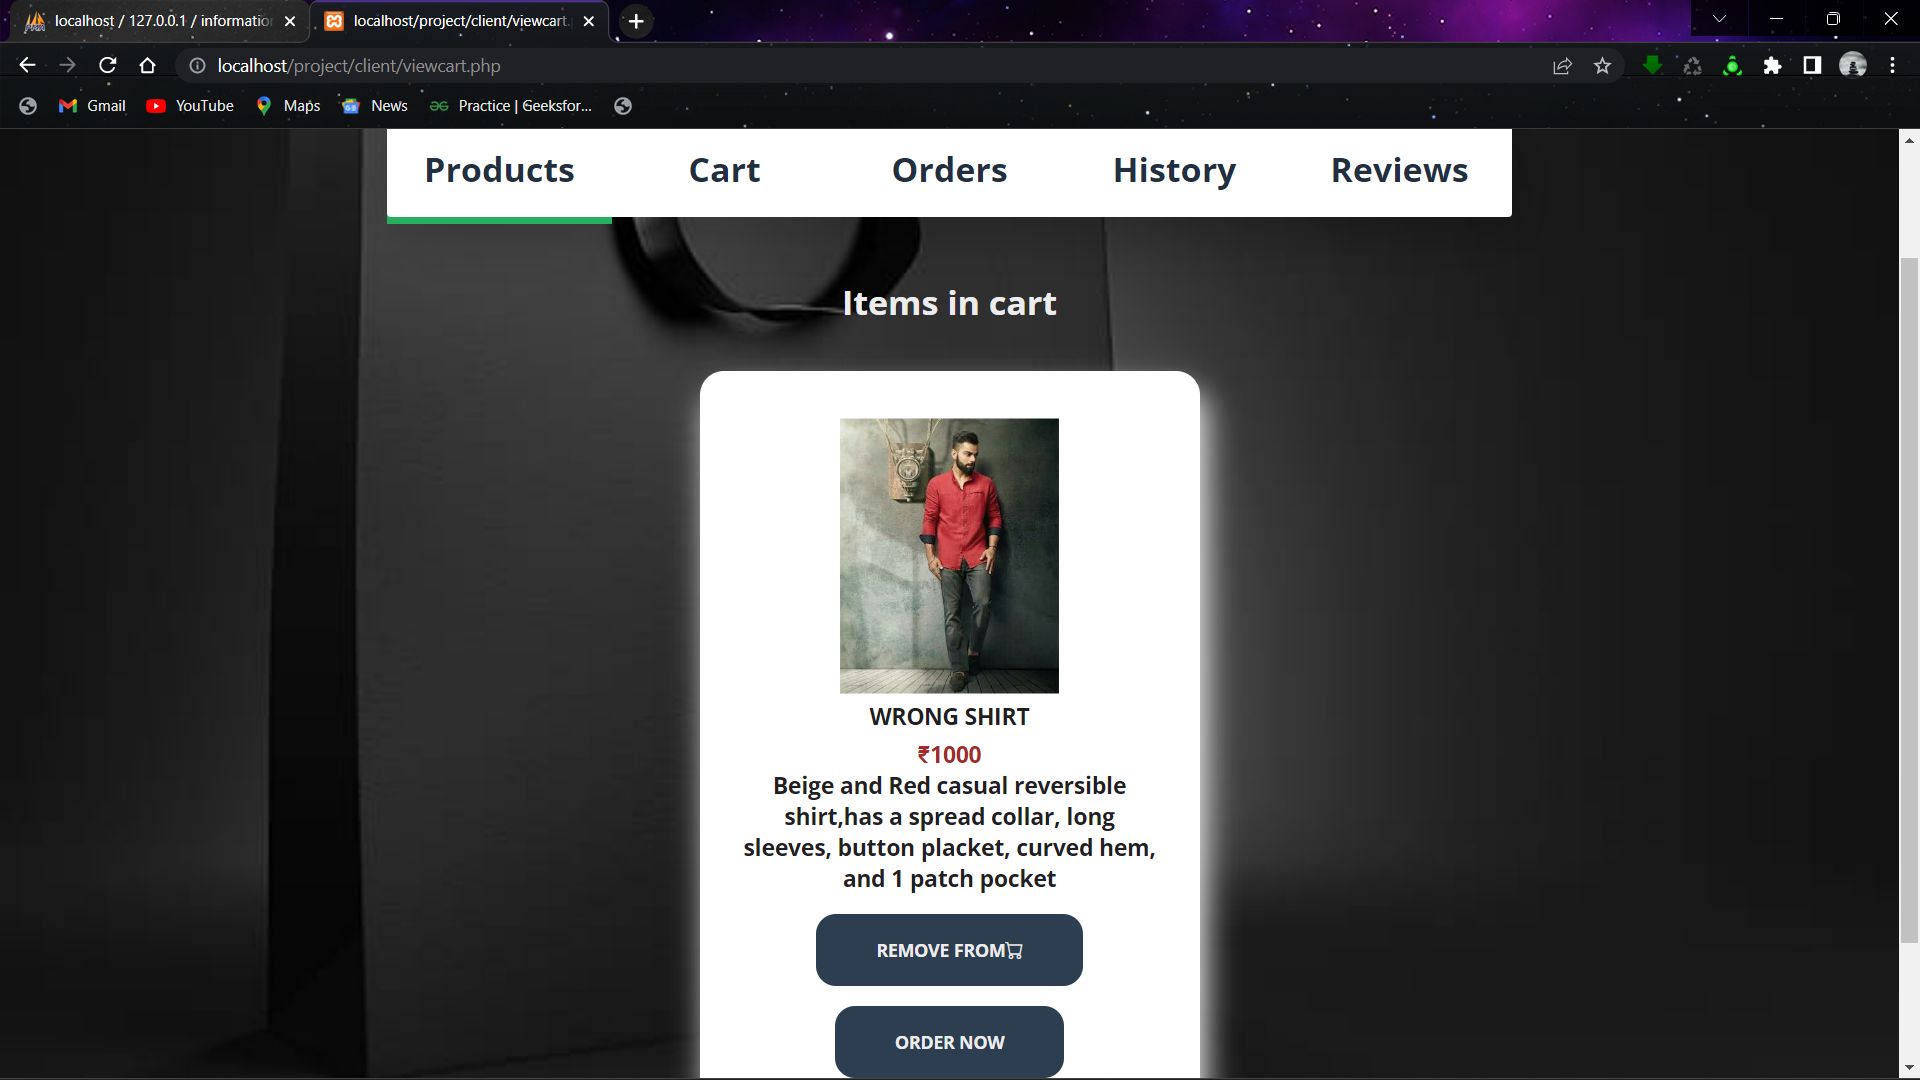Open a new browser tab
The width and height of the screenshot is (1920, 1080).
[x=636, y=20]
